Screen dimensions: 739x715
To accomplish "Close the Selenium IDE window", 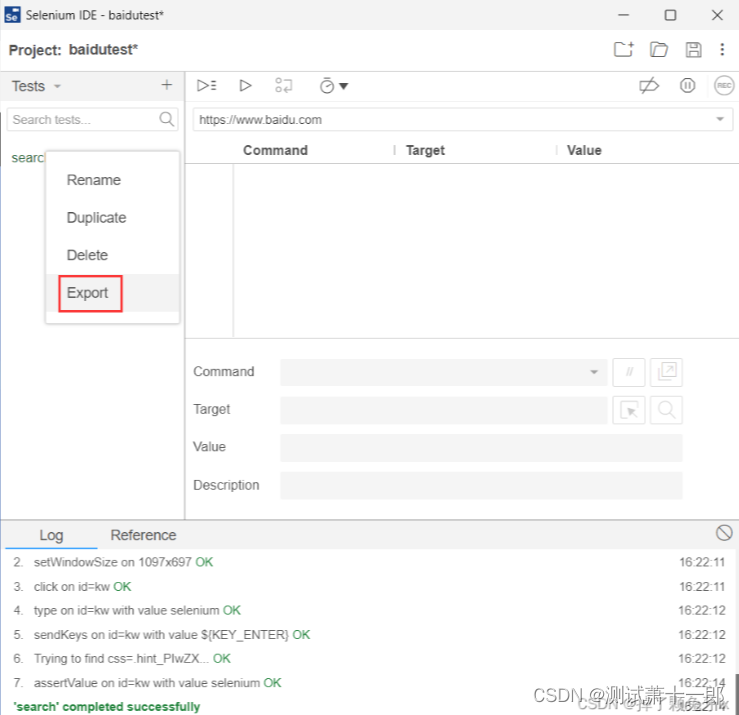I will coord(717,15).
